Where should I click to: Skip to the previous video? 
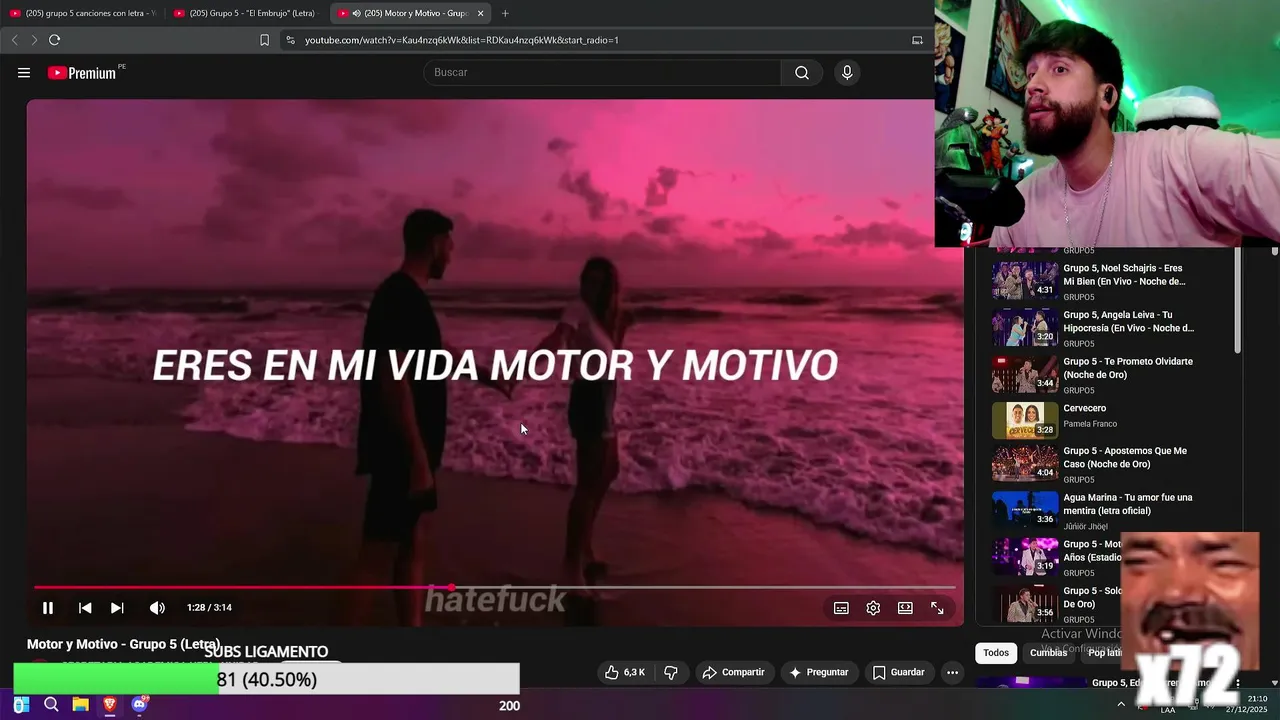(85, 608)
